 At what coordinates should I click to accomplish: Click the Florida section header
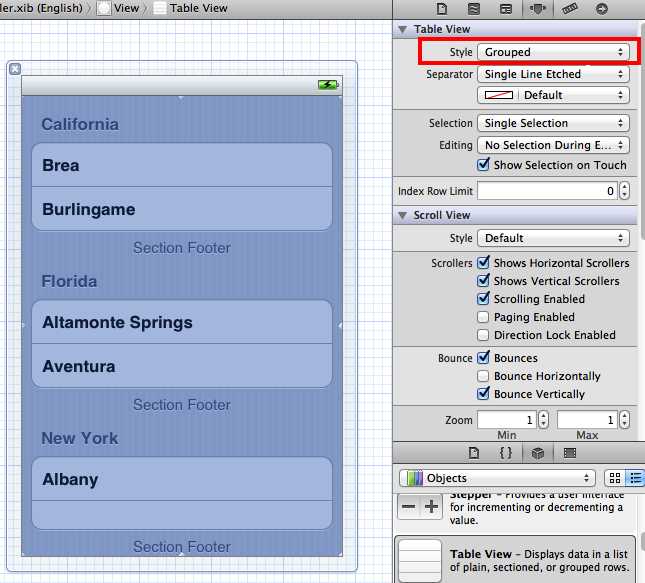tap(69, 281)
